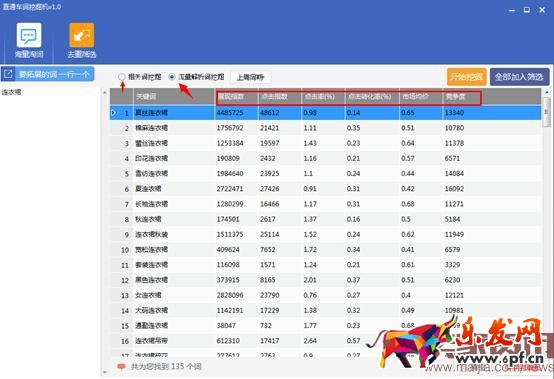Open the 上周同期 period dropdown

point(251,77)
